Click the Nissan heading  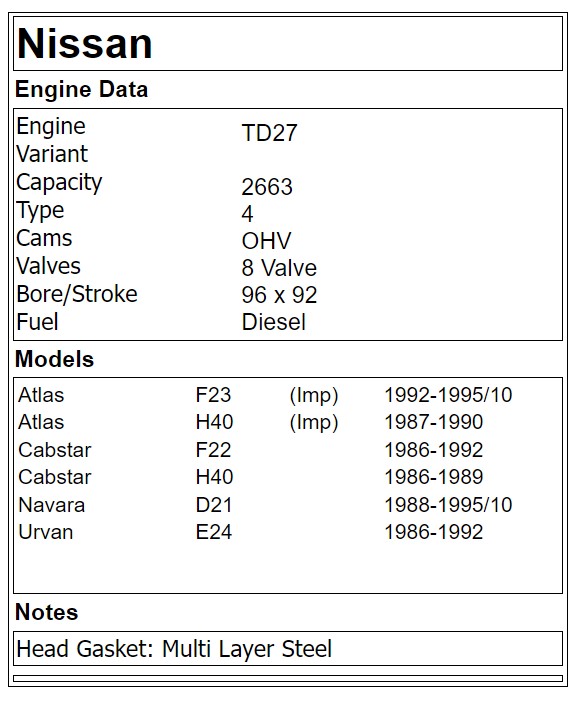coord(85,43)
